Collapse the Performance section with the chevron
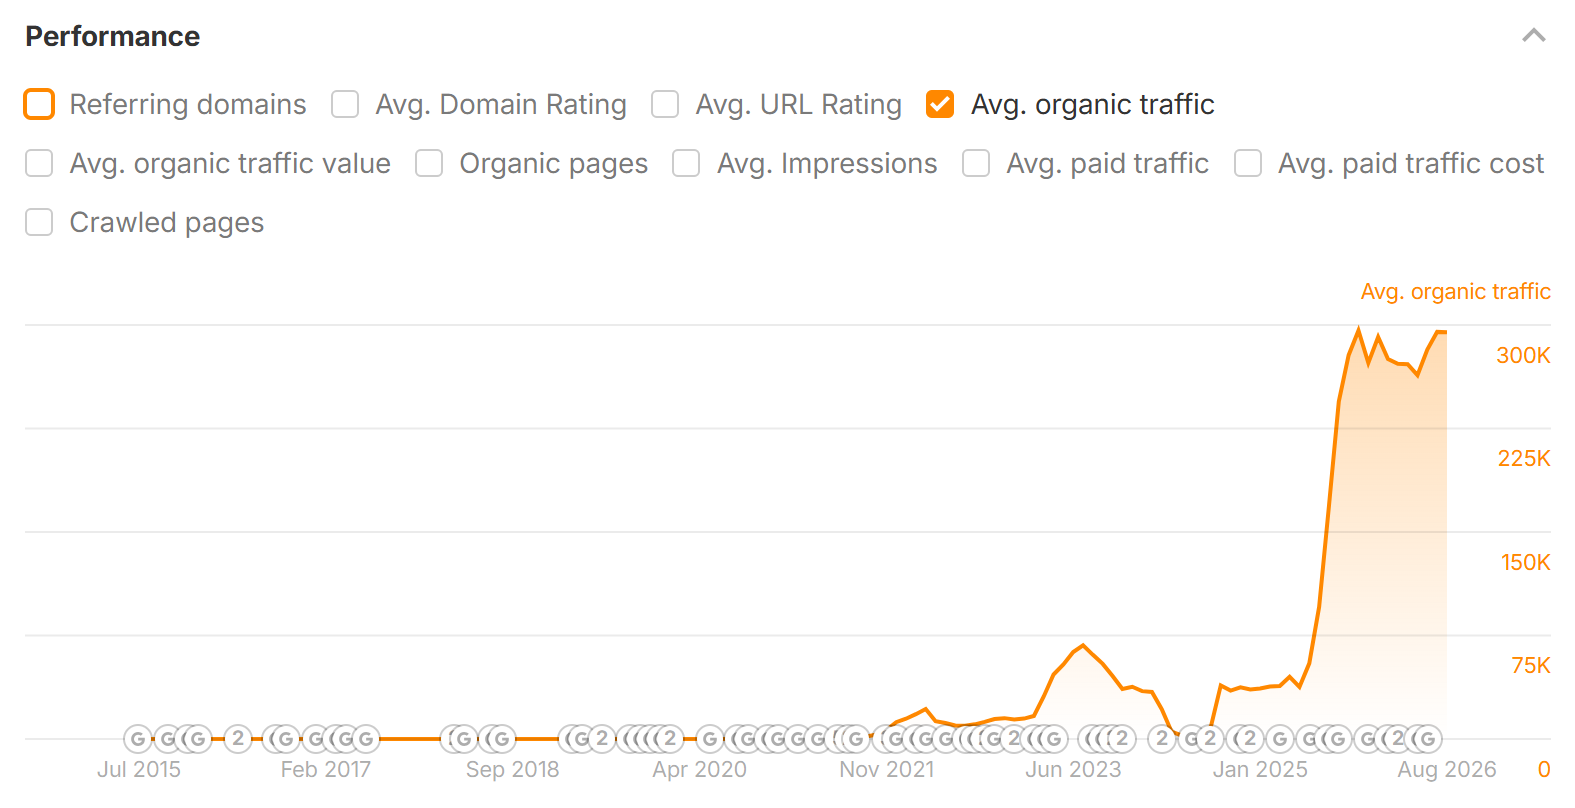1575x808 pixels. 1534,36
